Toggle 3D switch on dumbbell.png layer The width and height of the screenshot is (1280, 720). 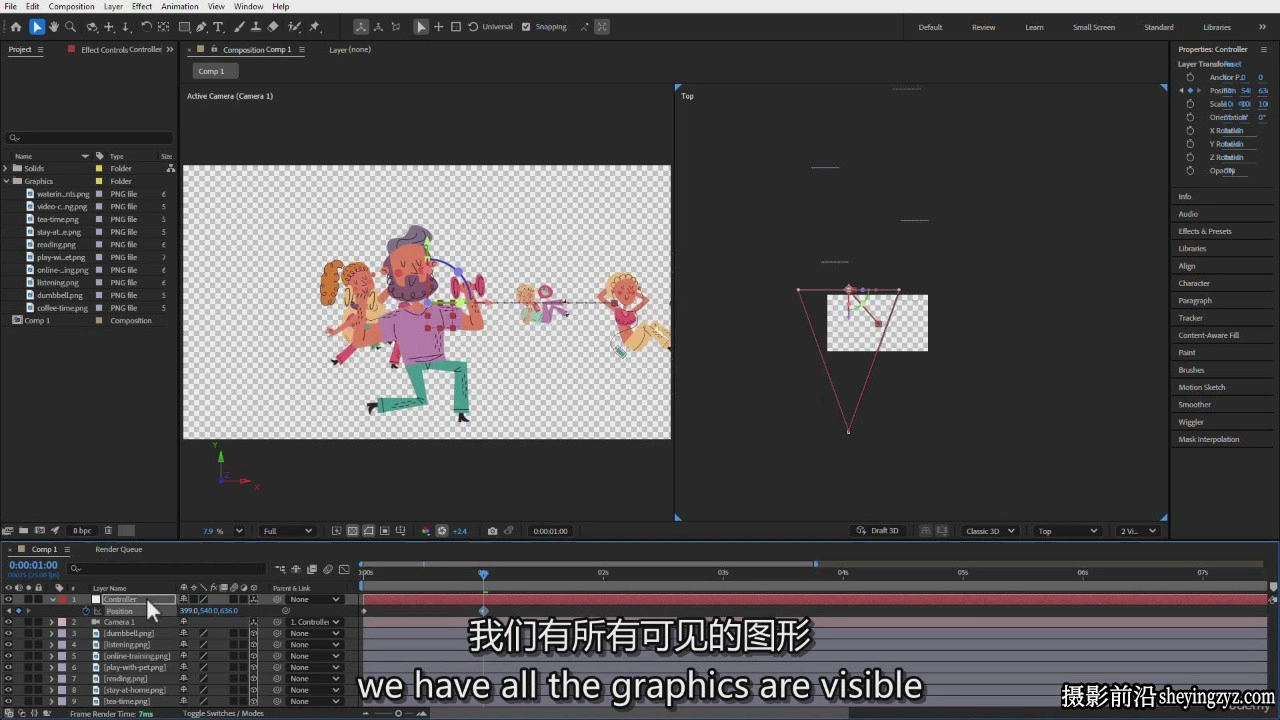(253, 633)
